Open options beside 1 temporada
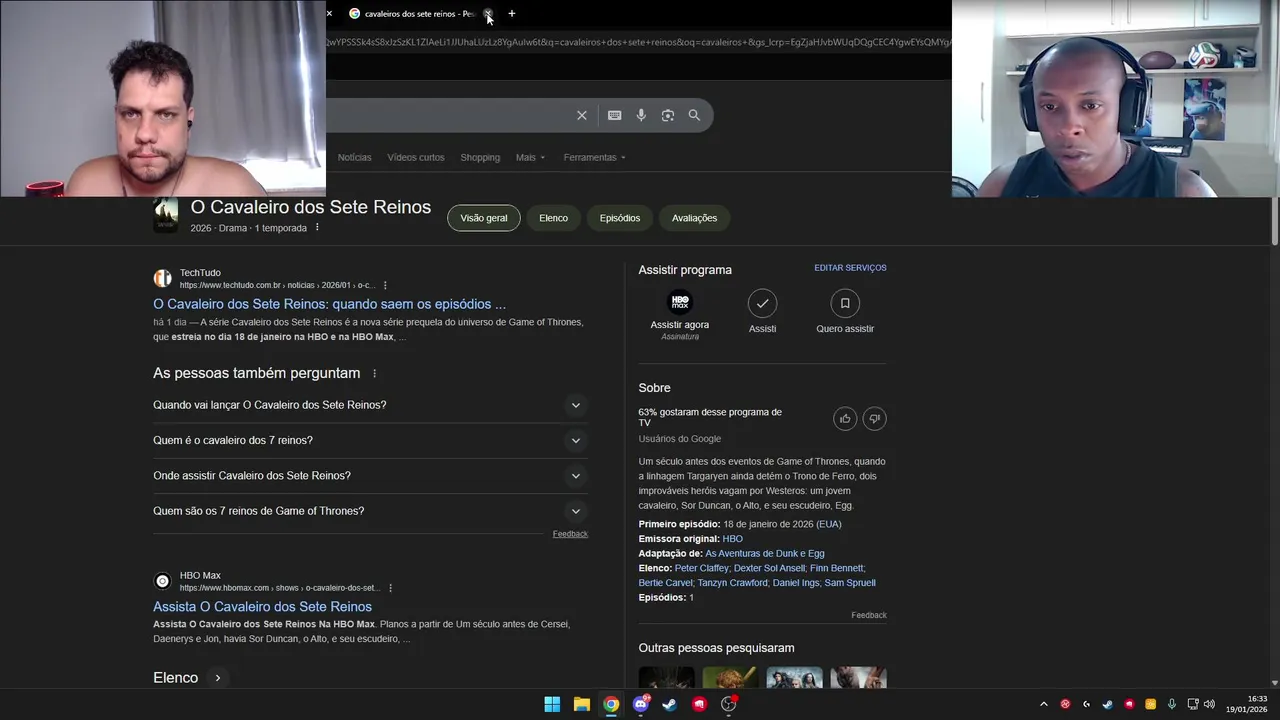This screenshot has width=1280, height=720. click(x=317, y=228)
